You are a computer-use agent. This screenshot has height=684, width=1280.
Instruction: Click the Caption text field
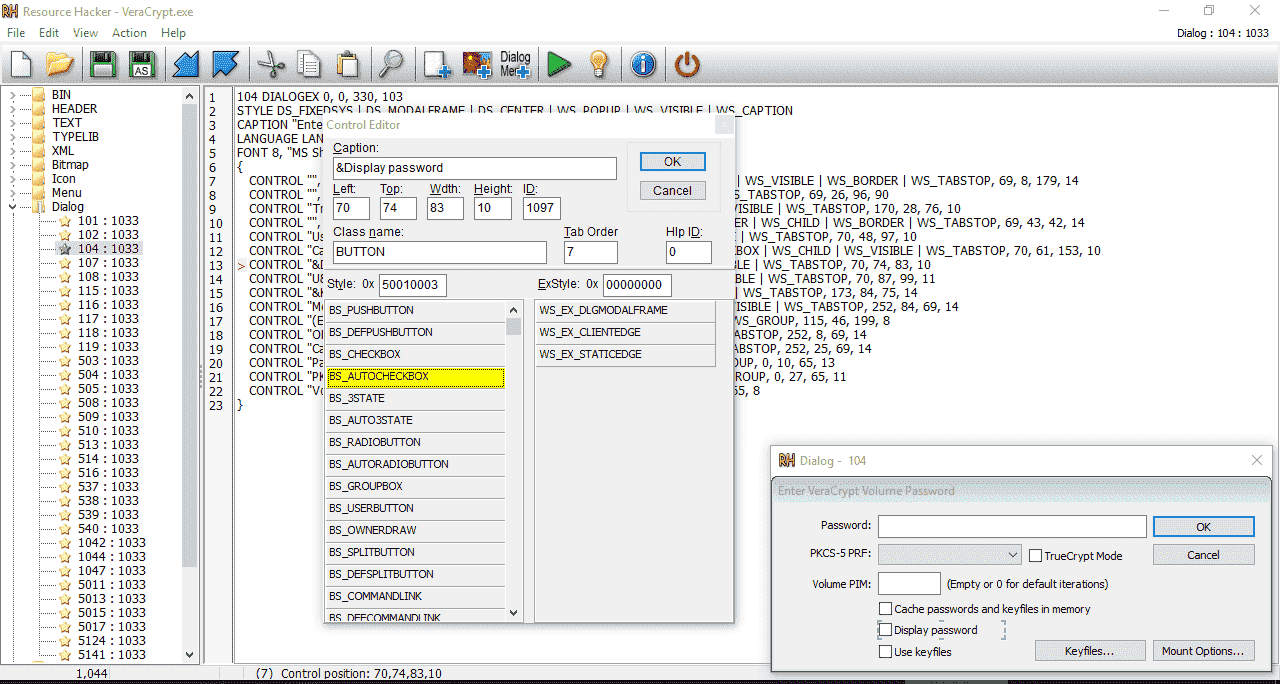point(474,168)
